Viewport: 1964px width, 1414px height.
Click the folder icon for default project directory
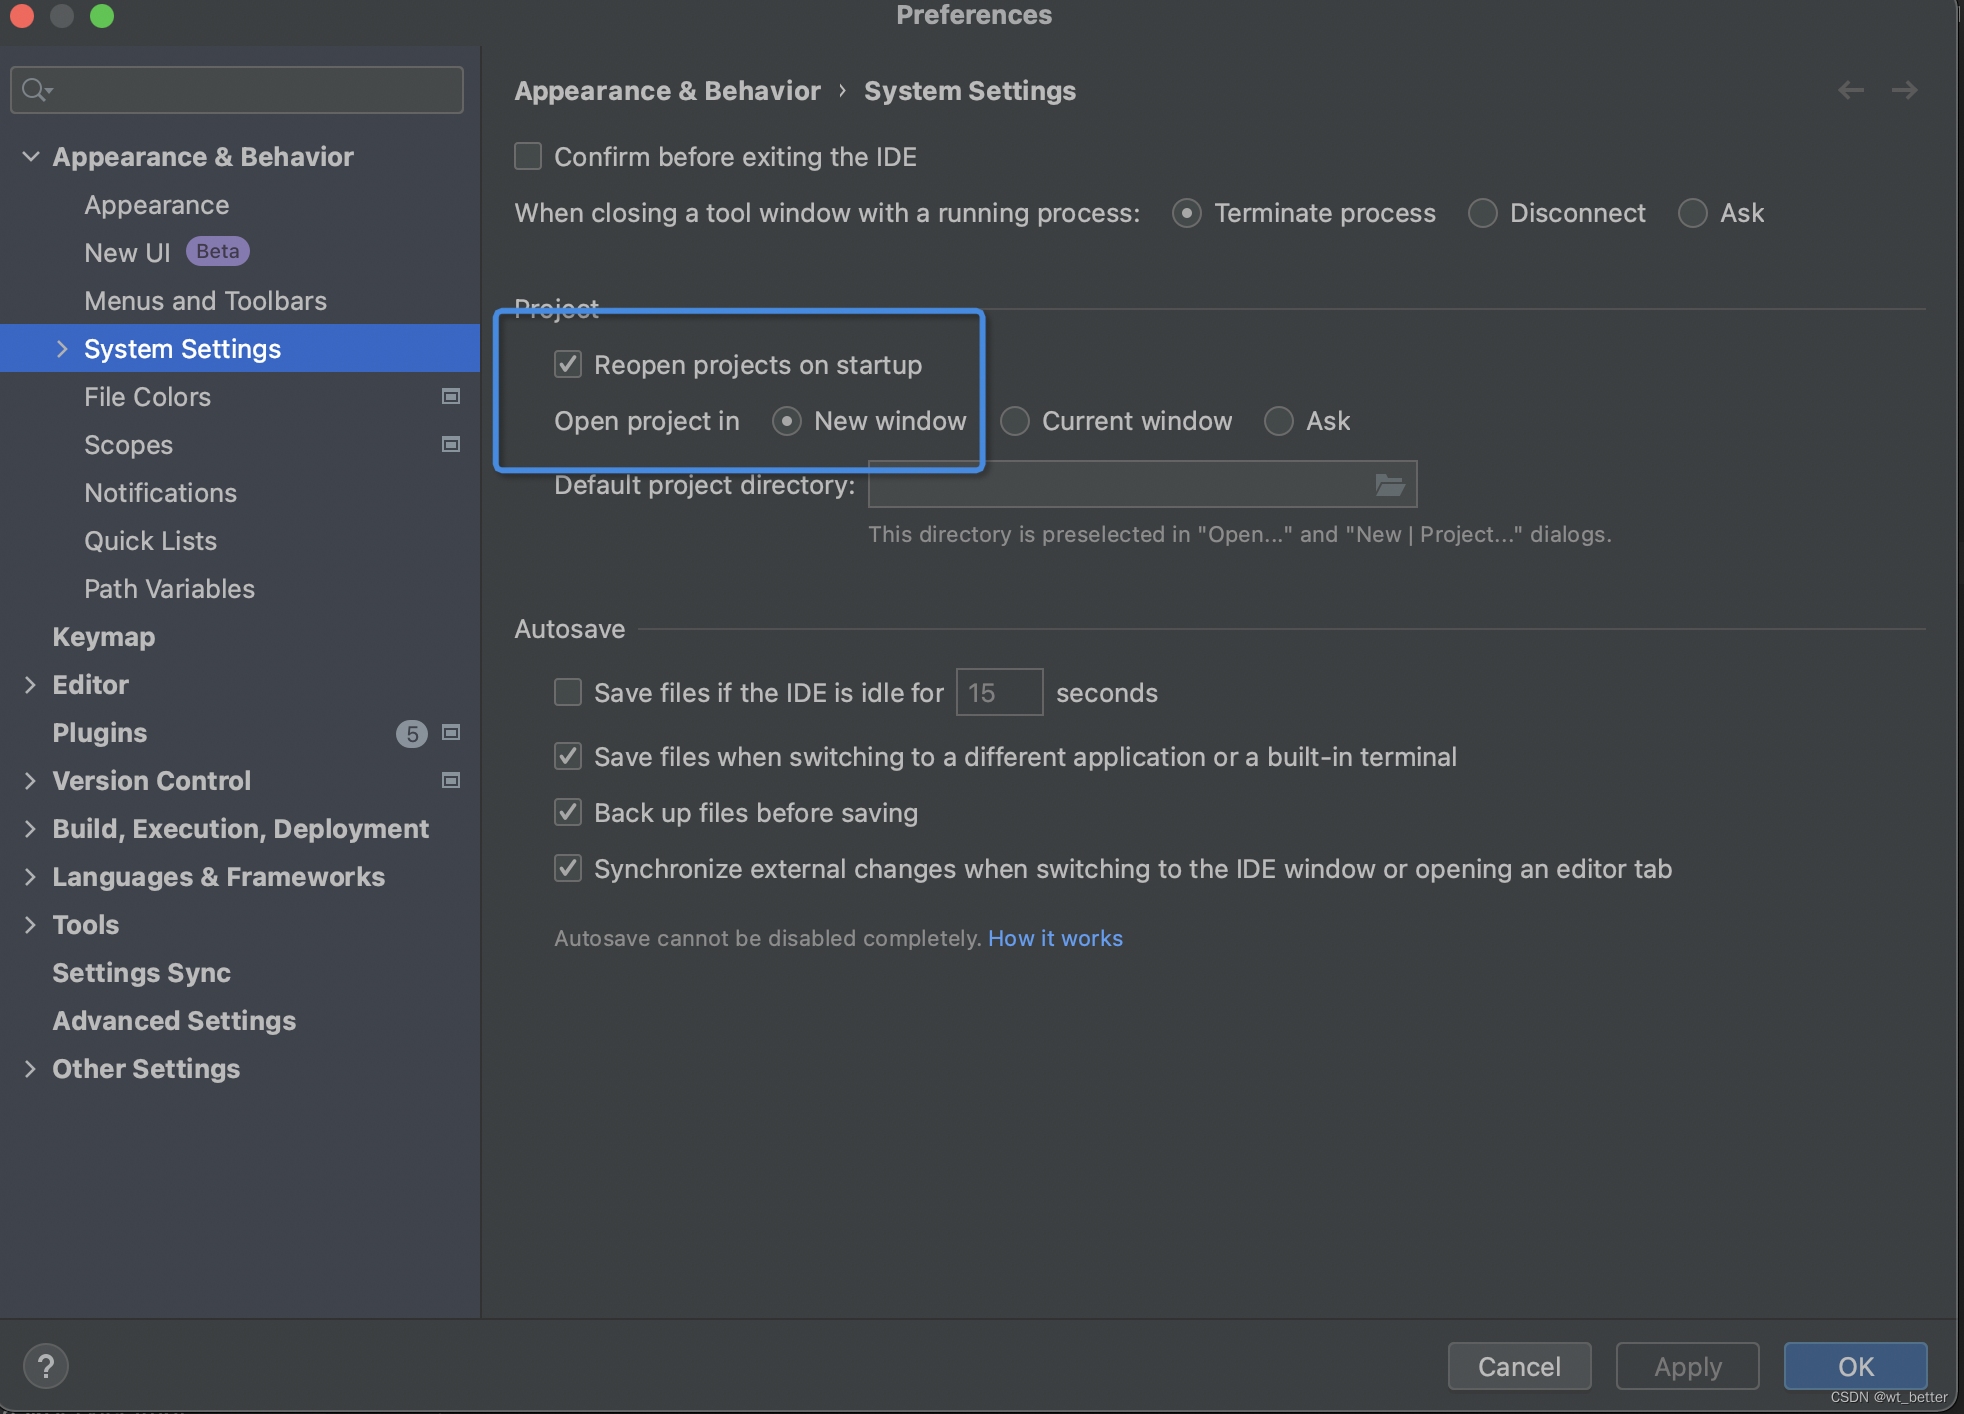coord(1389,485)
